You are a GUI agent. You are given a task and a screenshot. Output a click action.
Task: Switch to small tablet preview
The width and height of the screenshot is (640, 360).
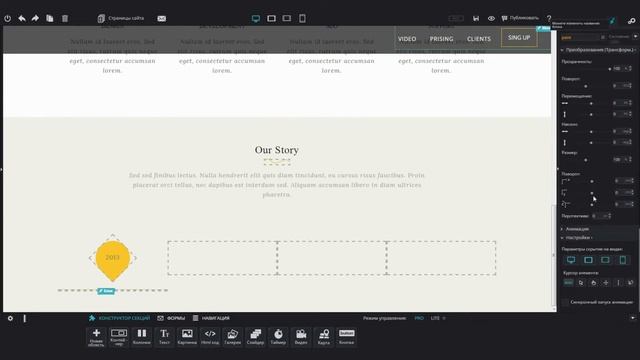point(287,18)
